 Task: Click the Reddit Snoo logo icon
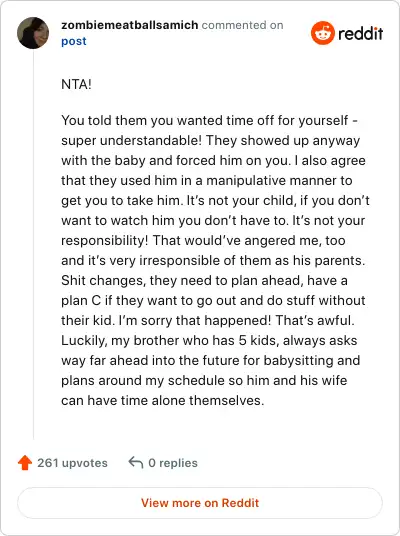(322, 33)
